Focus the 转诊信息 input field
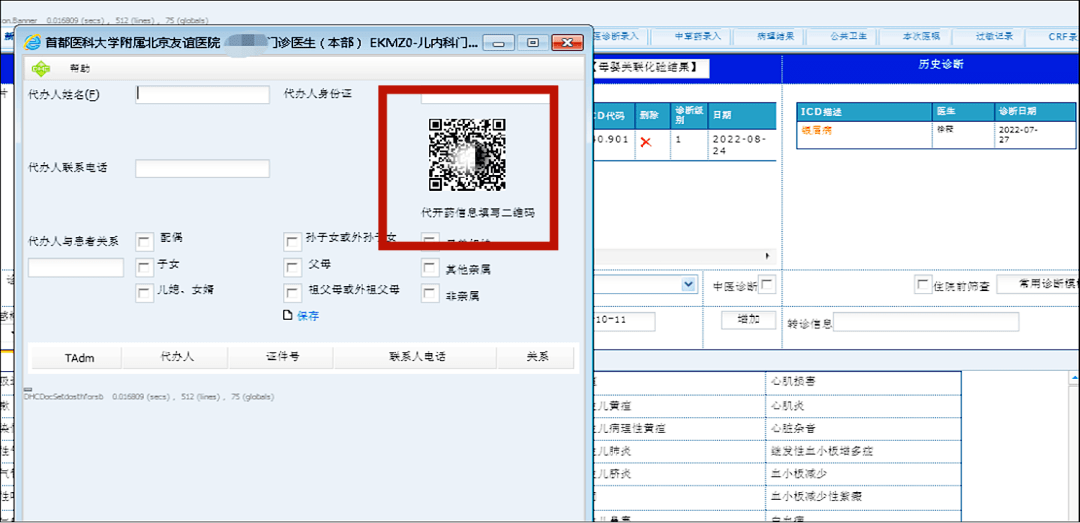The height and width of the screenshot is (523, 1080). (926, 322)
